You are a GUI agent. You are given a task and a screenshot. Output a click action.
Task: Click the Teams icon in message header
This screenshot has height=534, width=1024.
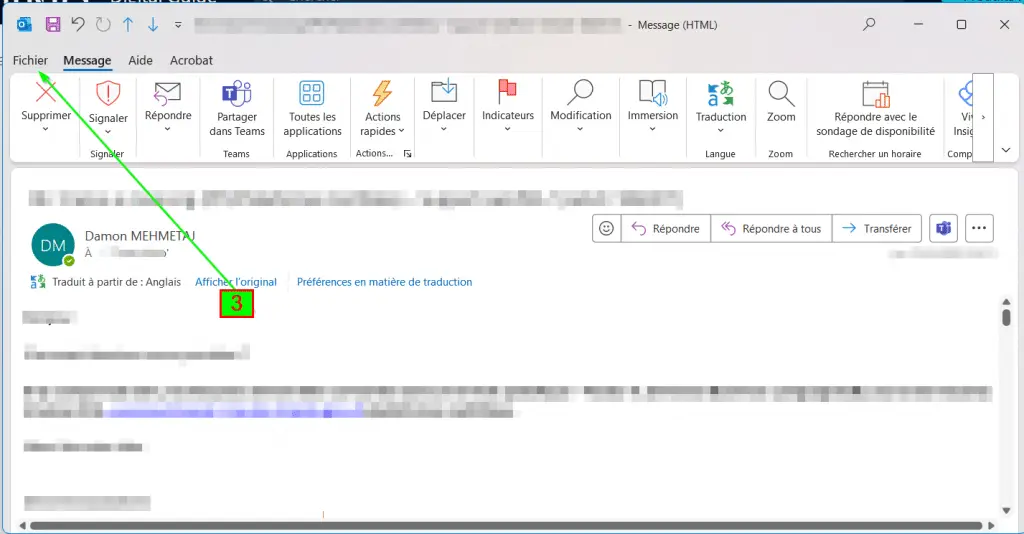click(x=943, y=228)
